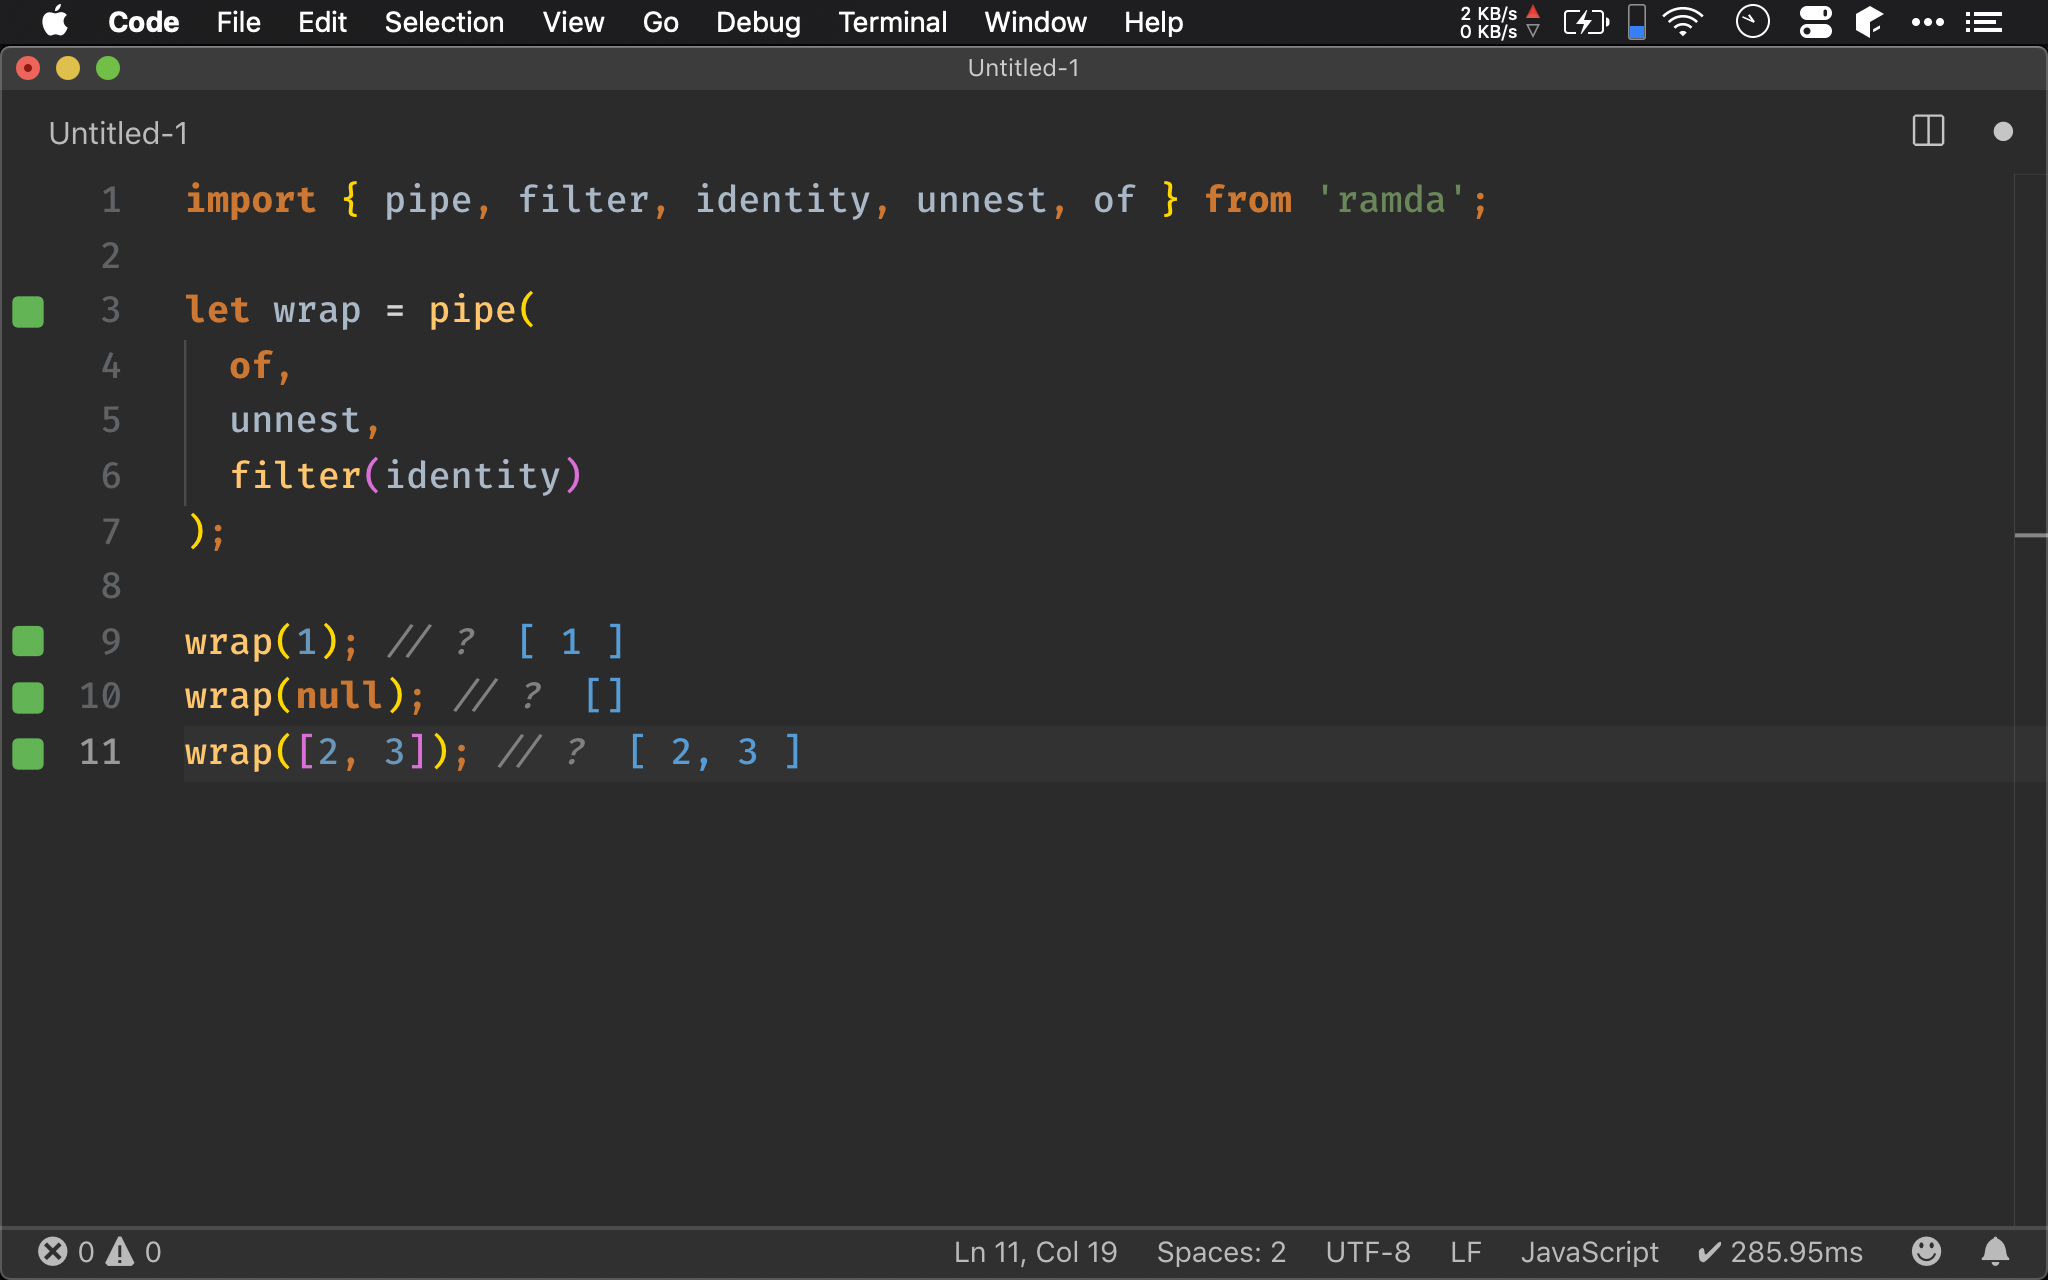Click the green Quokka indicator on line 10
This screenshot has width=2048, height=1280.
tap(28, 697)
